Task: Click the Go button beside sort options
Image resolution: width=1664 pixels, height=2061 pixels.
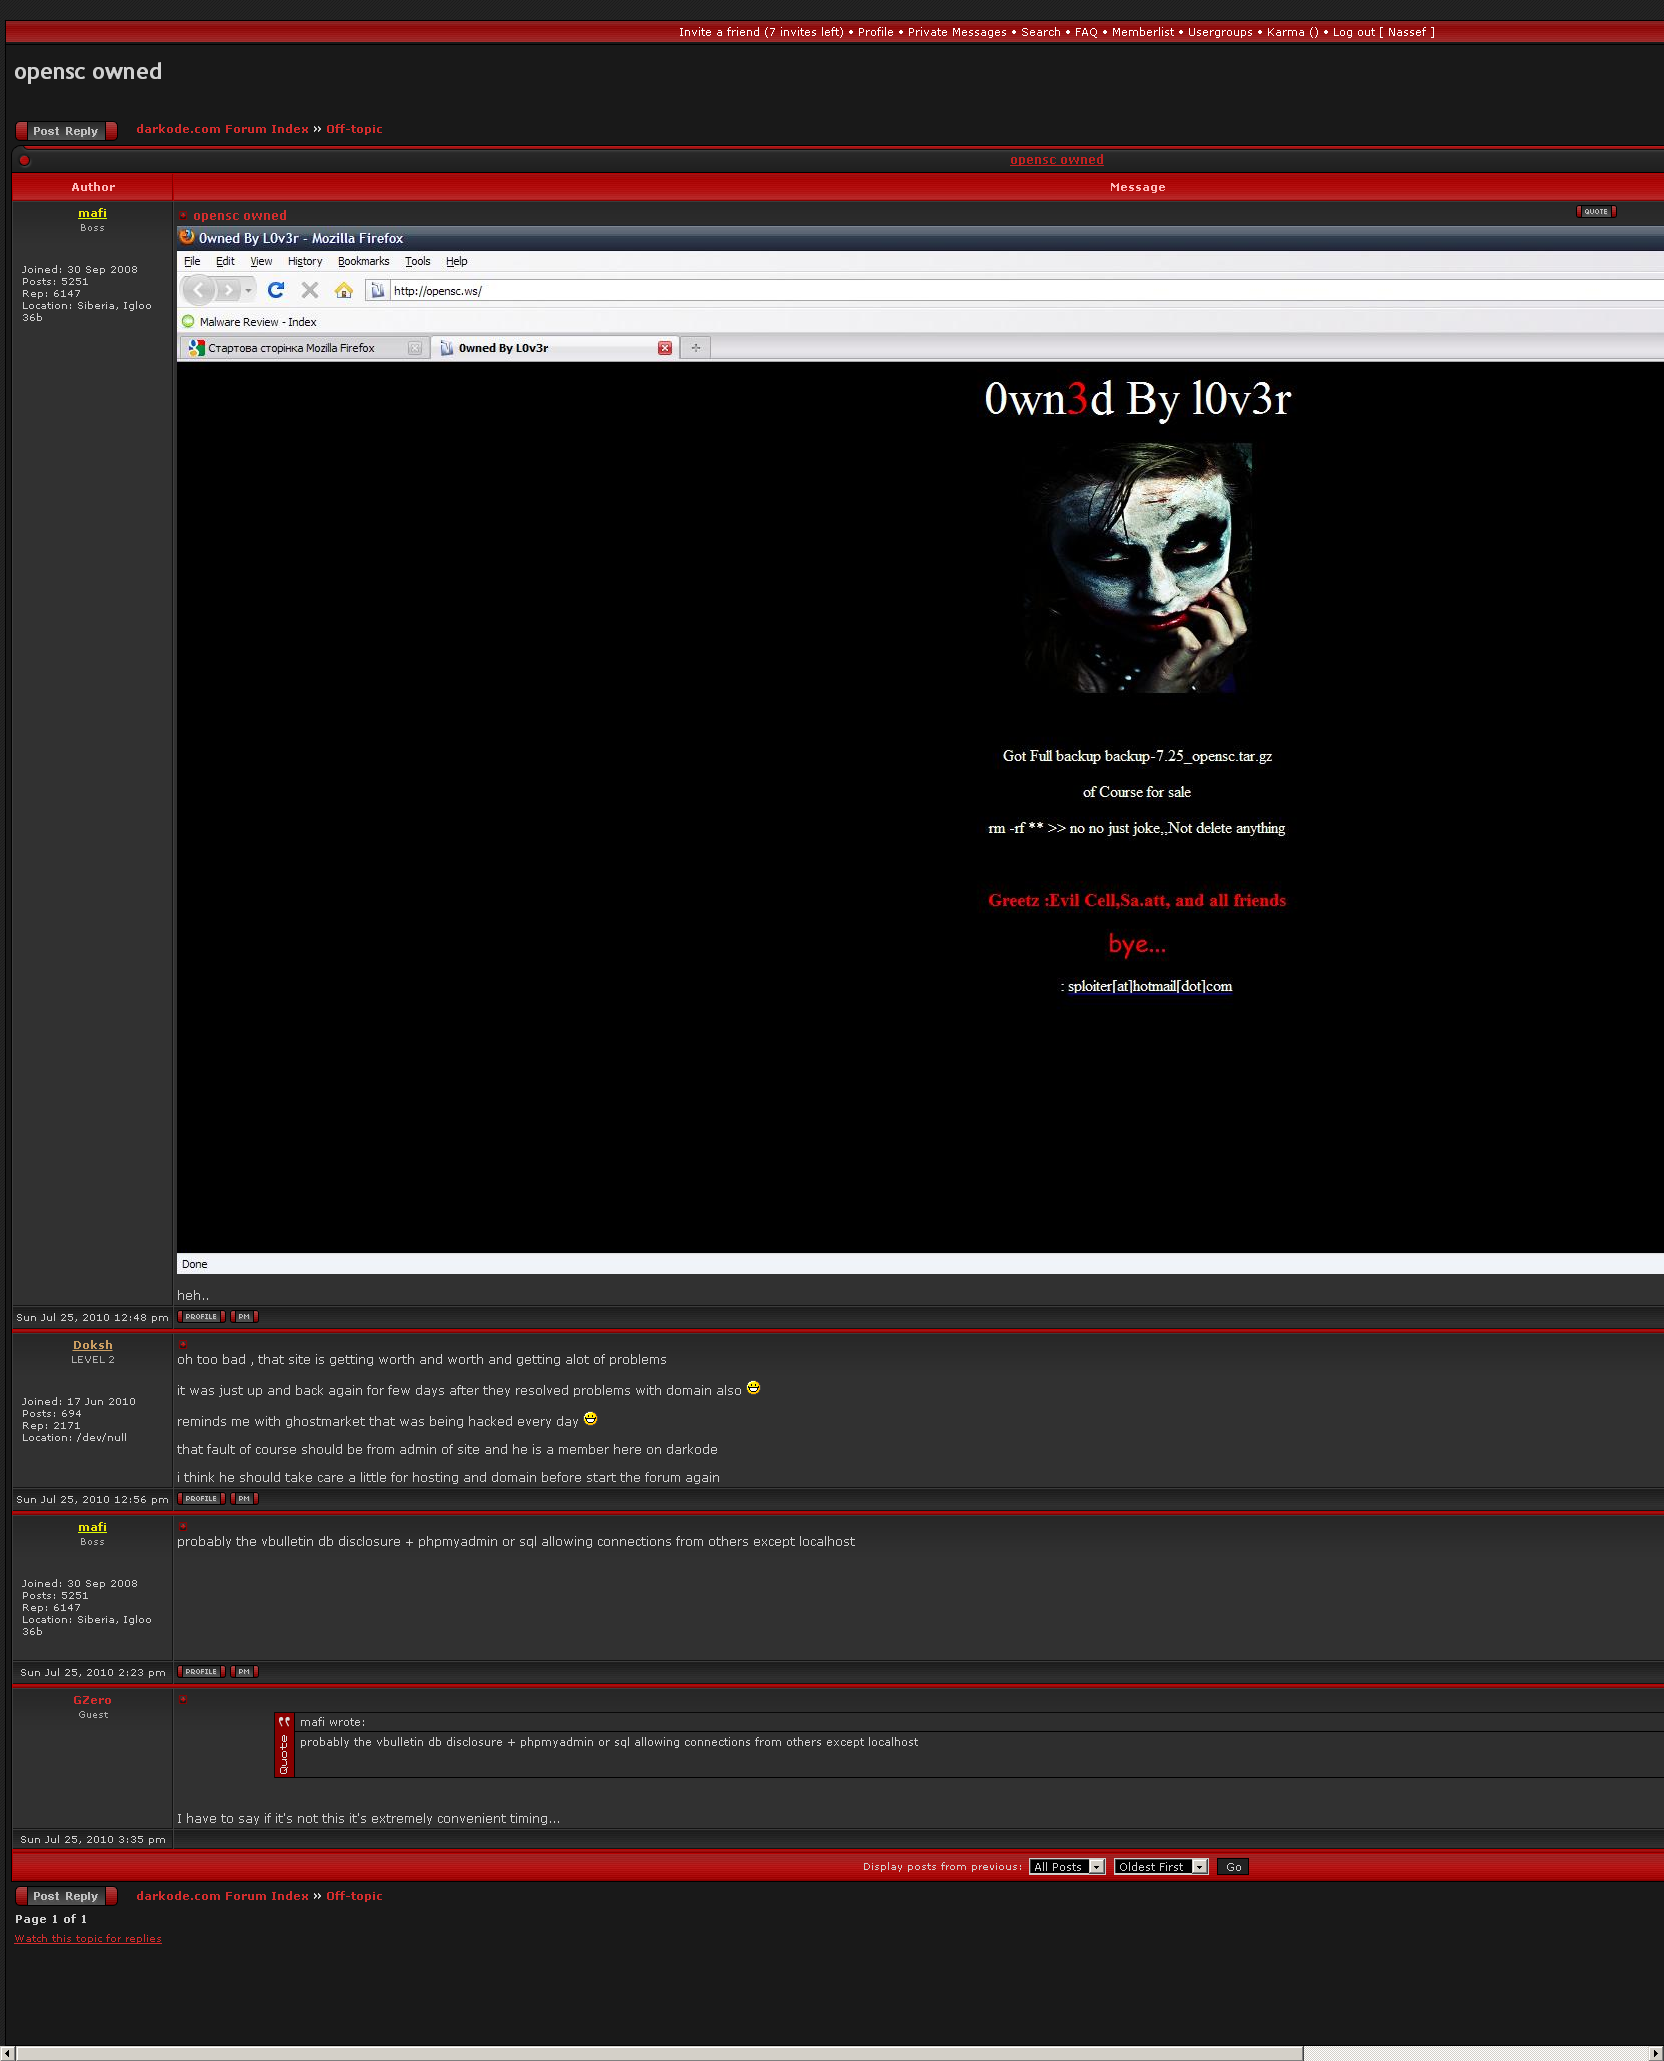Action: coord(1233,1867)
